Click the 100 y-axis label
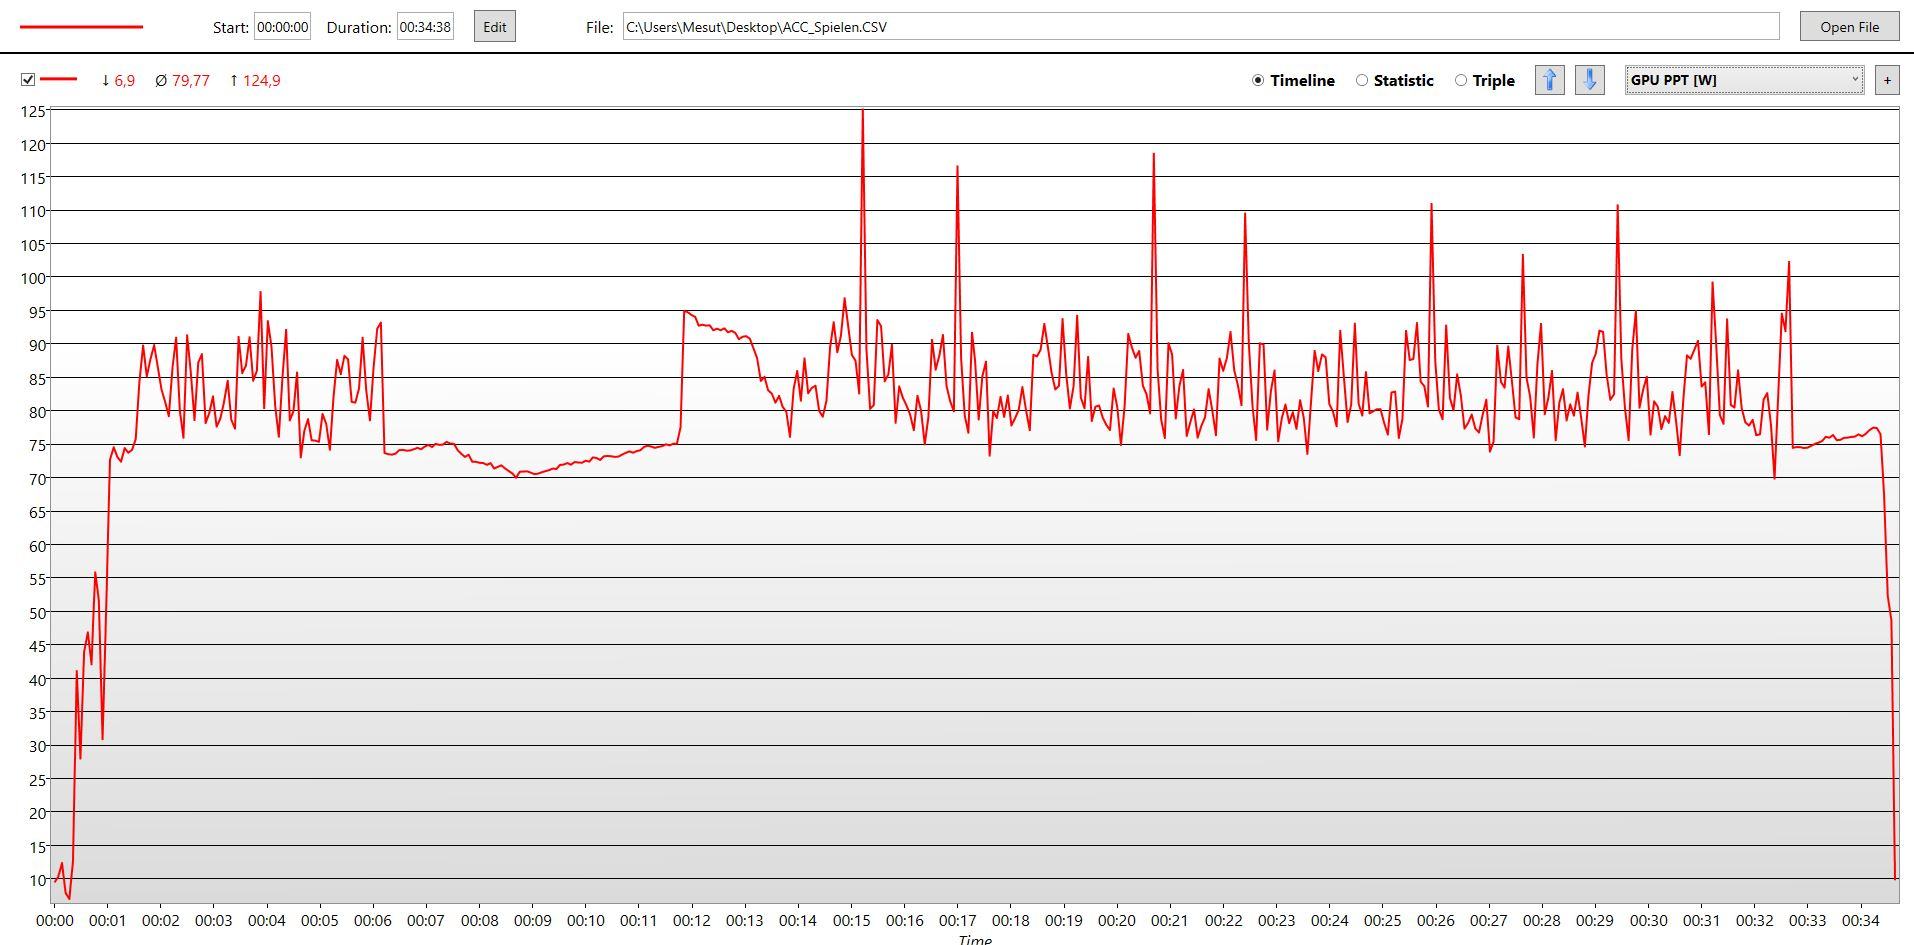 pos(33,278)
